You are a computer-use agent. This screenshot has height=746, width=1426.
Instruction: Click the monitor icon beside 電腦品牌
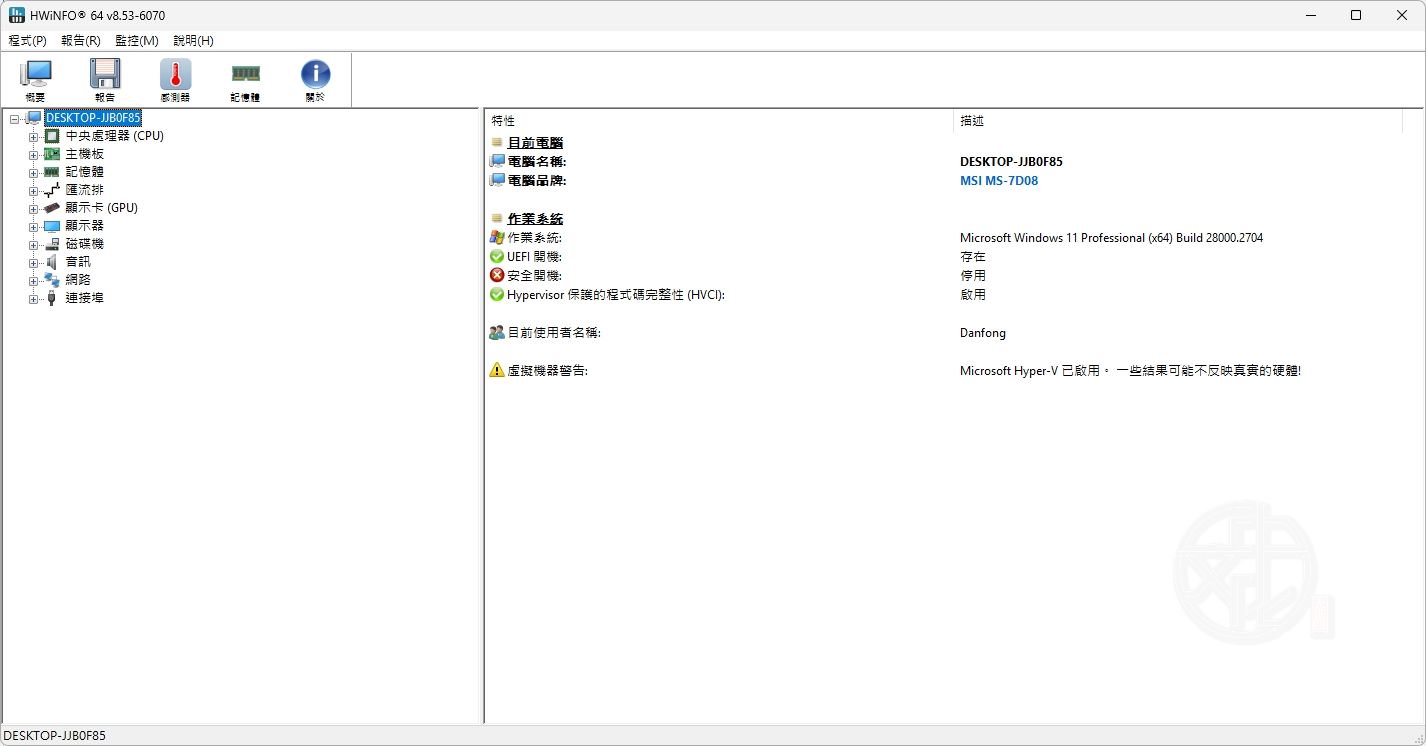(x=497, y=181)
